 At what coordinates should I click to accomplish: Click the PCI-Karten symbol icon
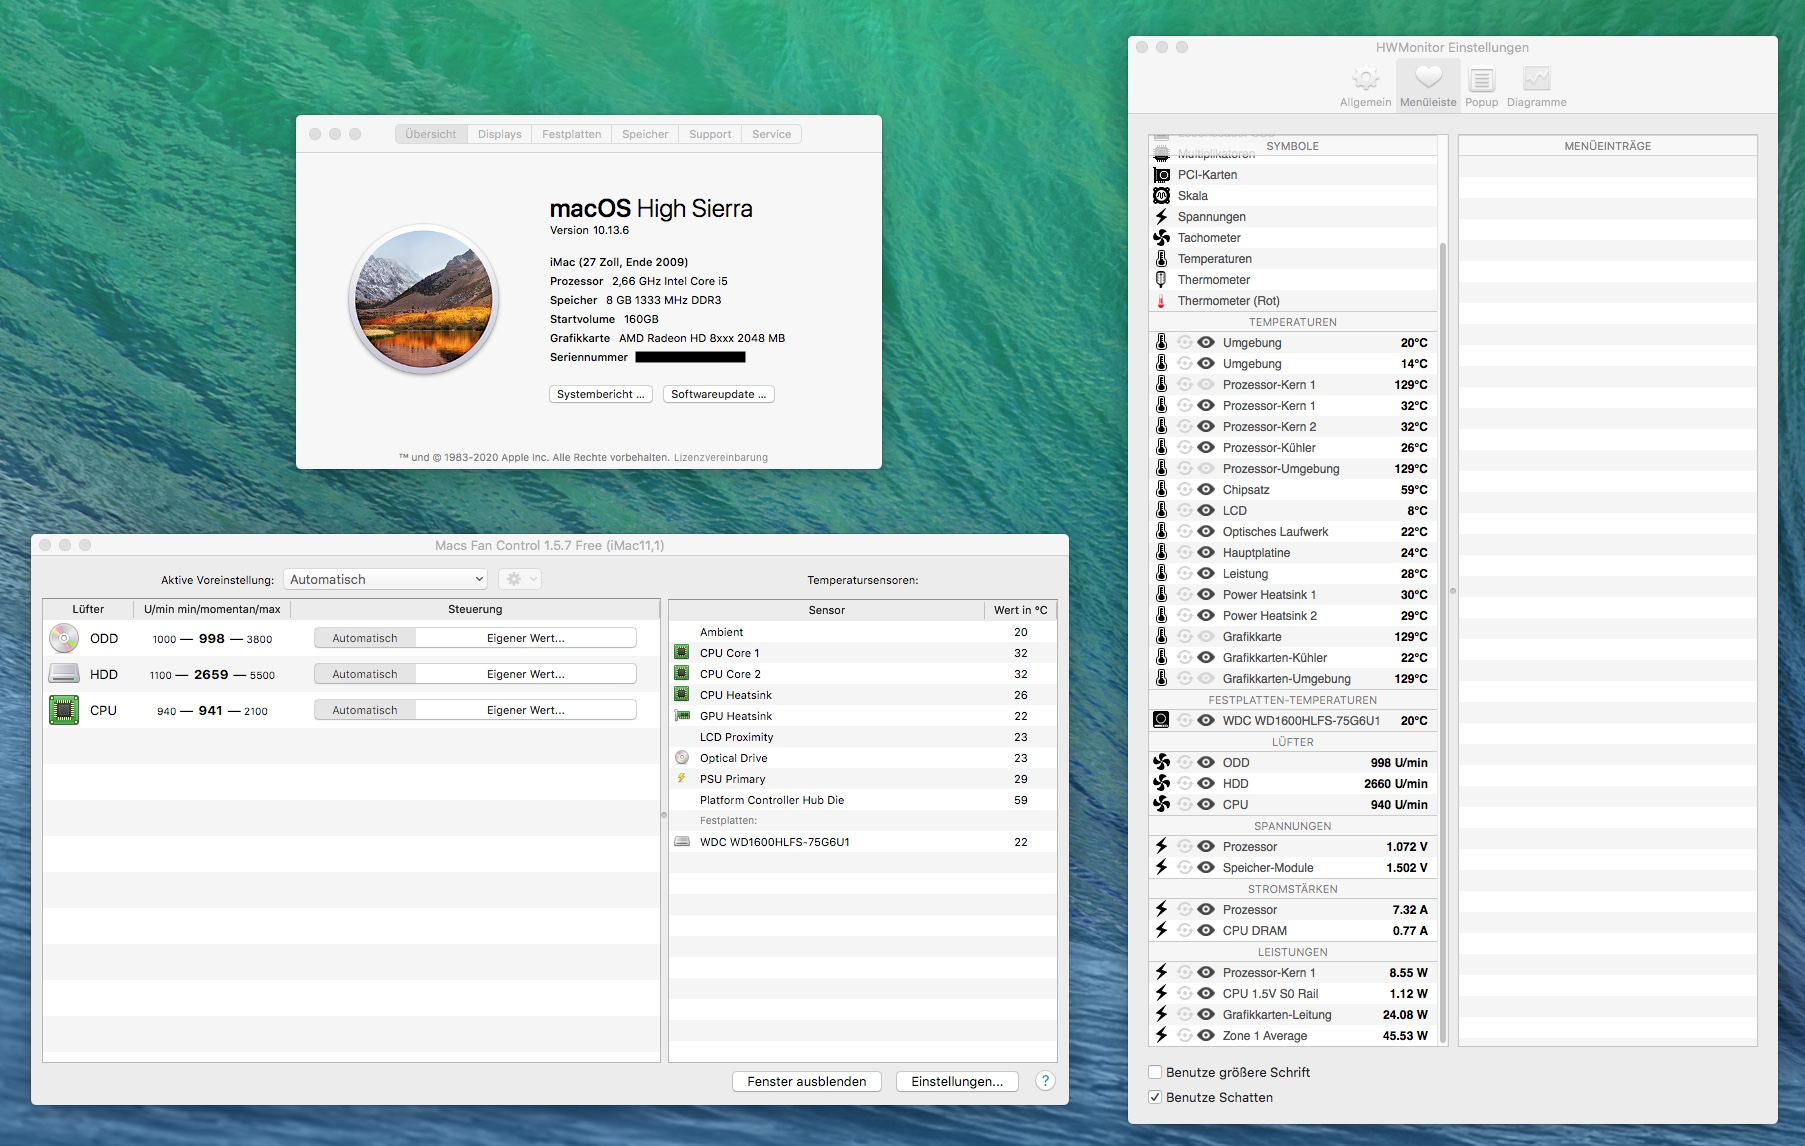coord(1161,175)
